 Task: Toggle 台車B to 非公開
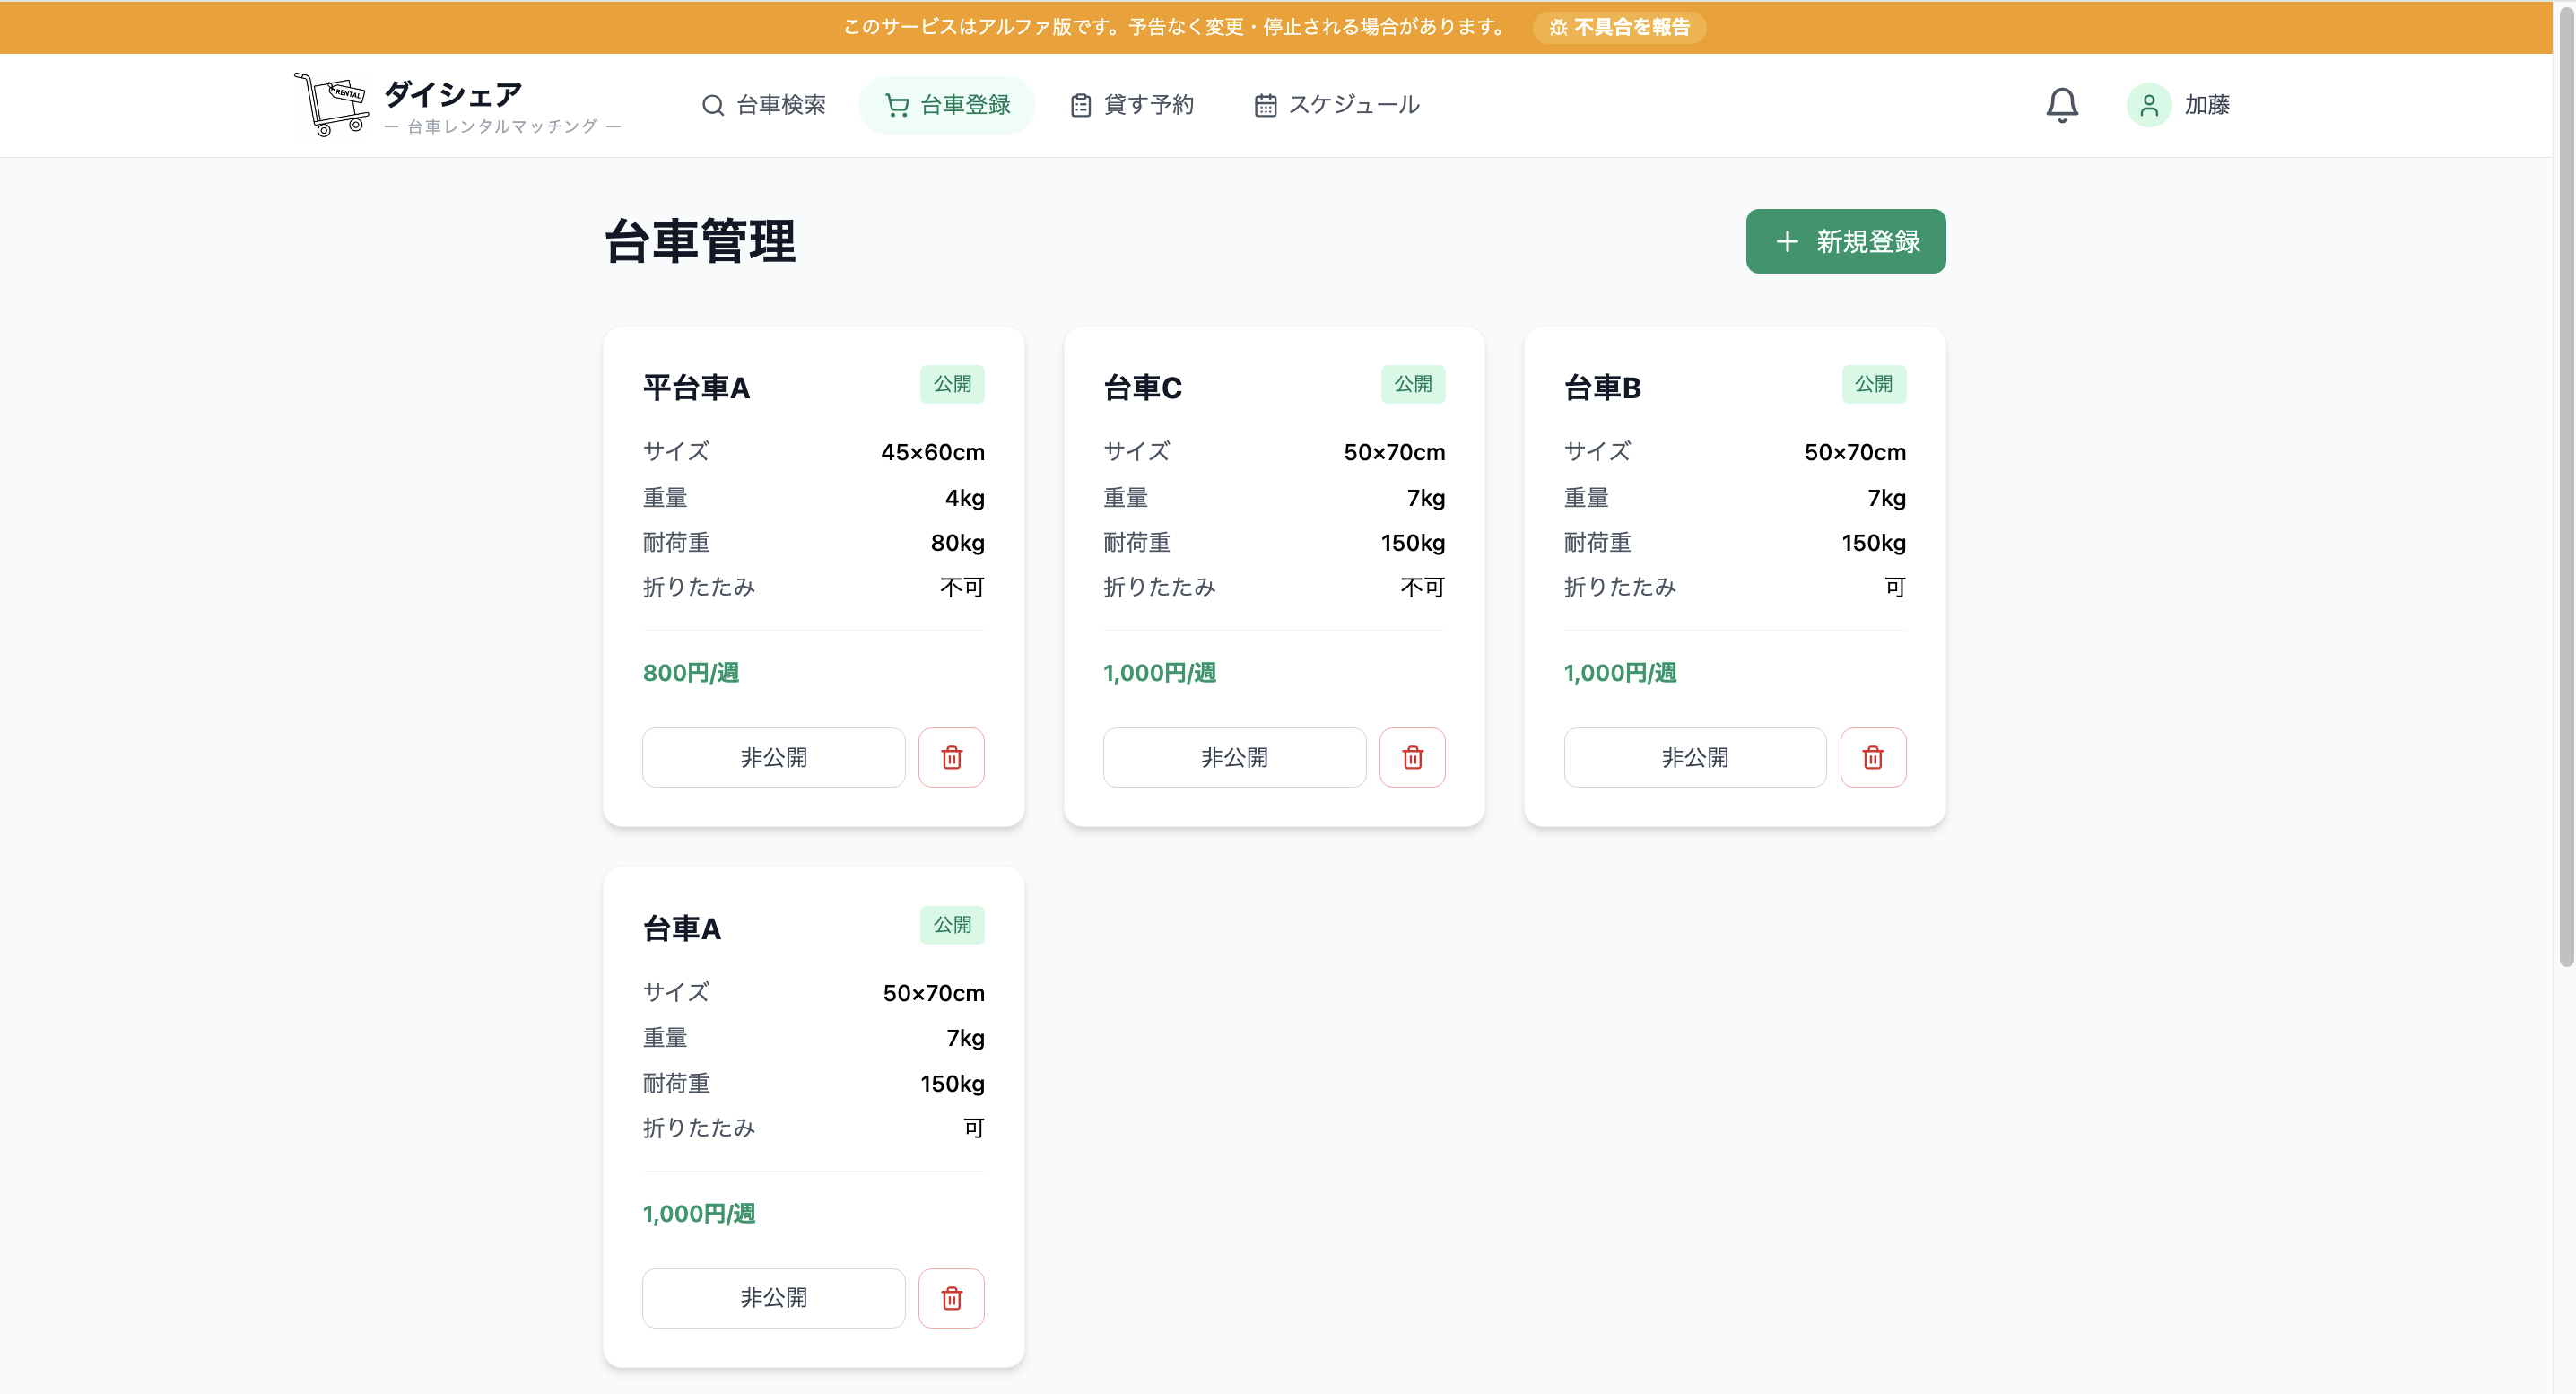pyautogui.click(x=1694, y=757)
